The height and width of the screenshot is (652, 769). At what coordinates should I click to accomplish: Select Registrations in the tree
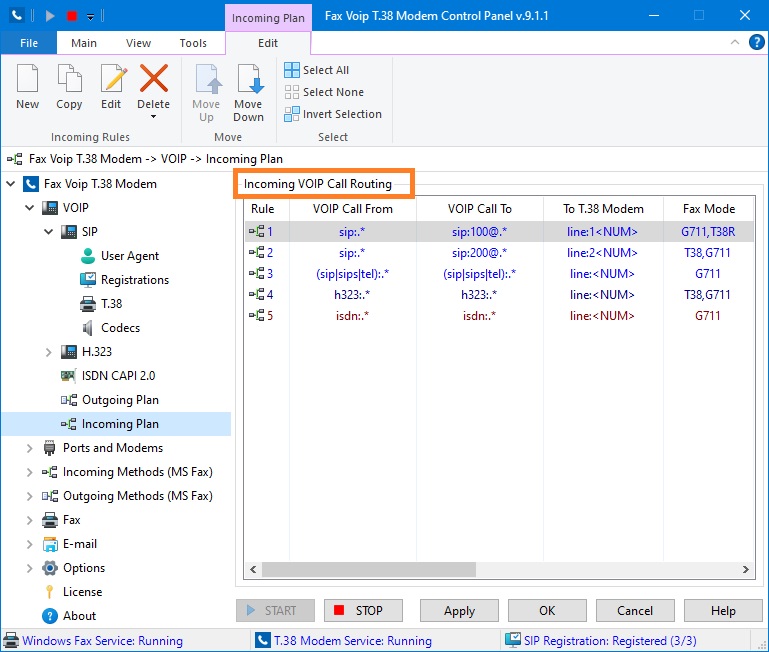tap(135, 280)
